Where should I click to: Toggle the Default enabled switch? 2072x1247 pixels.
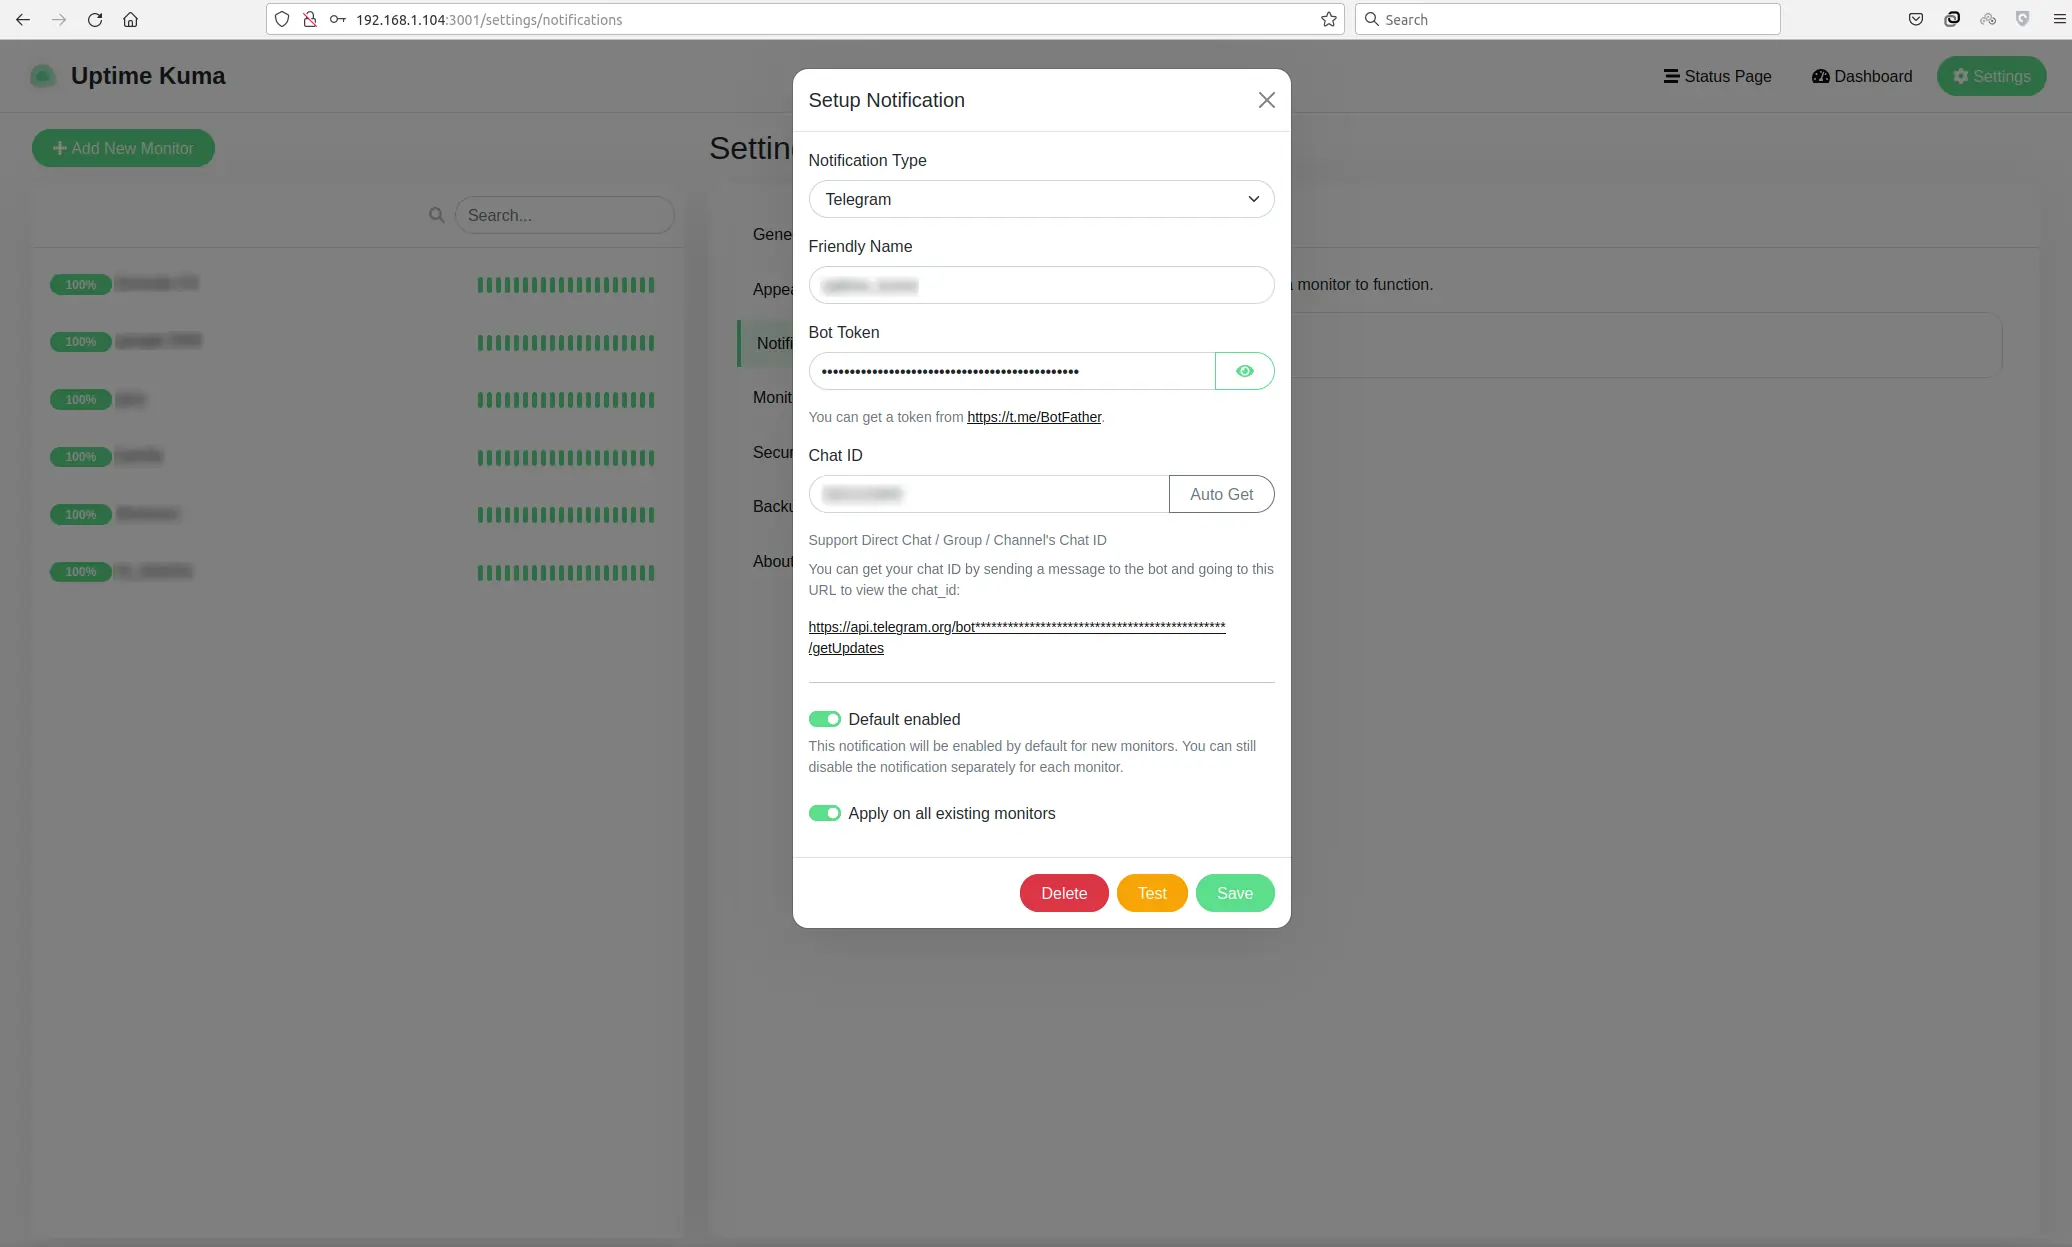coord(824,719)
